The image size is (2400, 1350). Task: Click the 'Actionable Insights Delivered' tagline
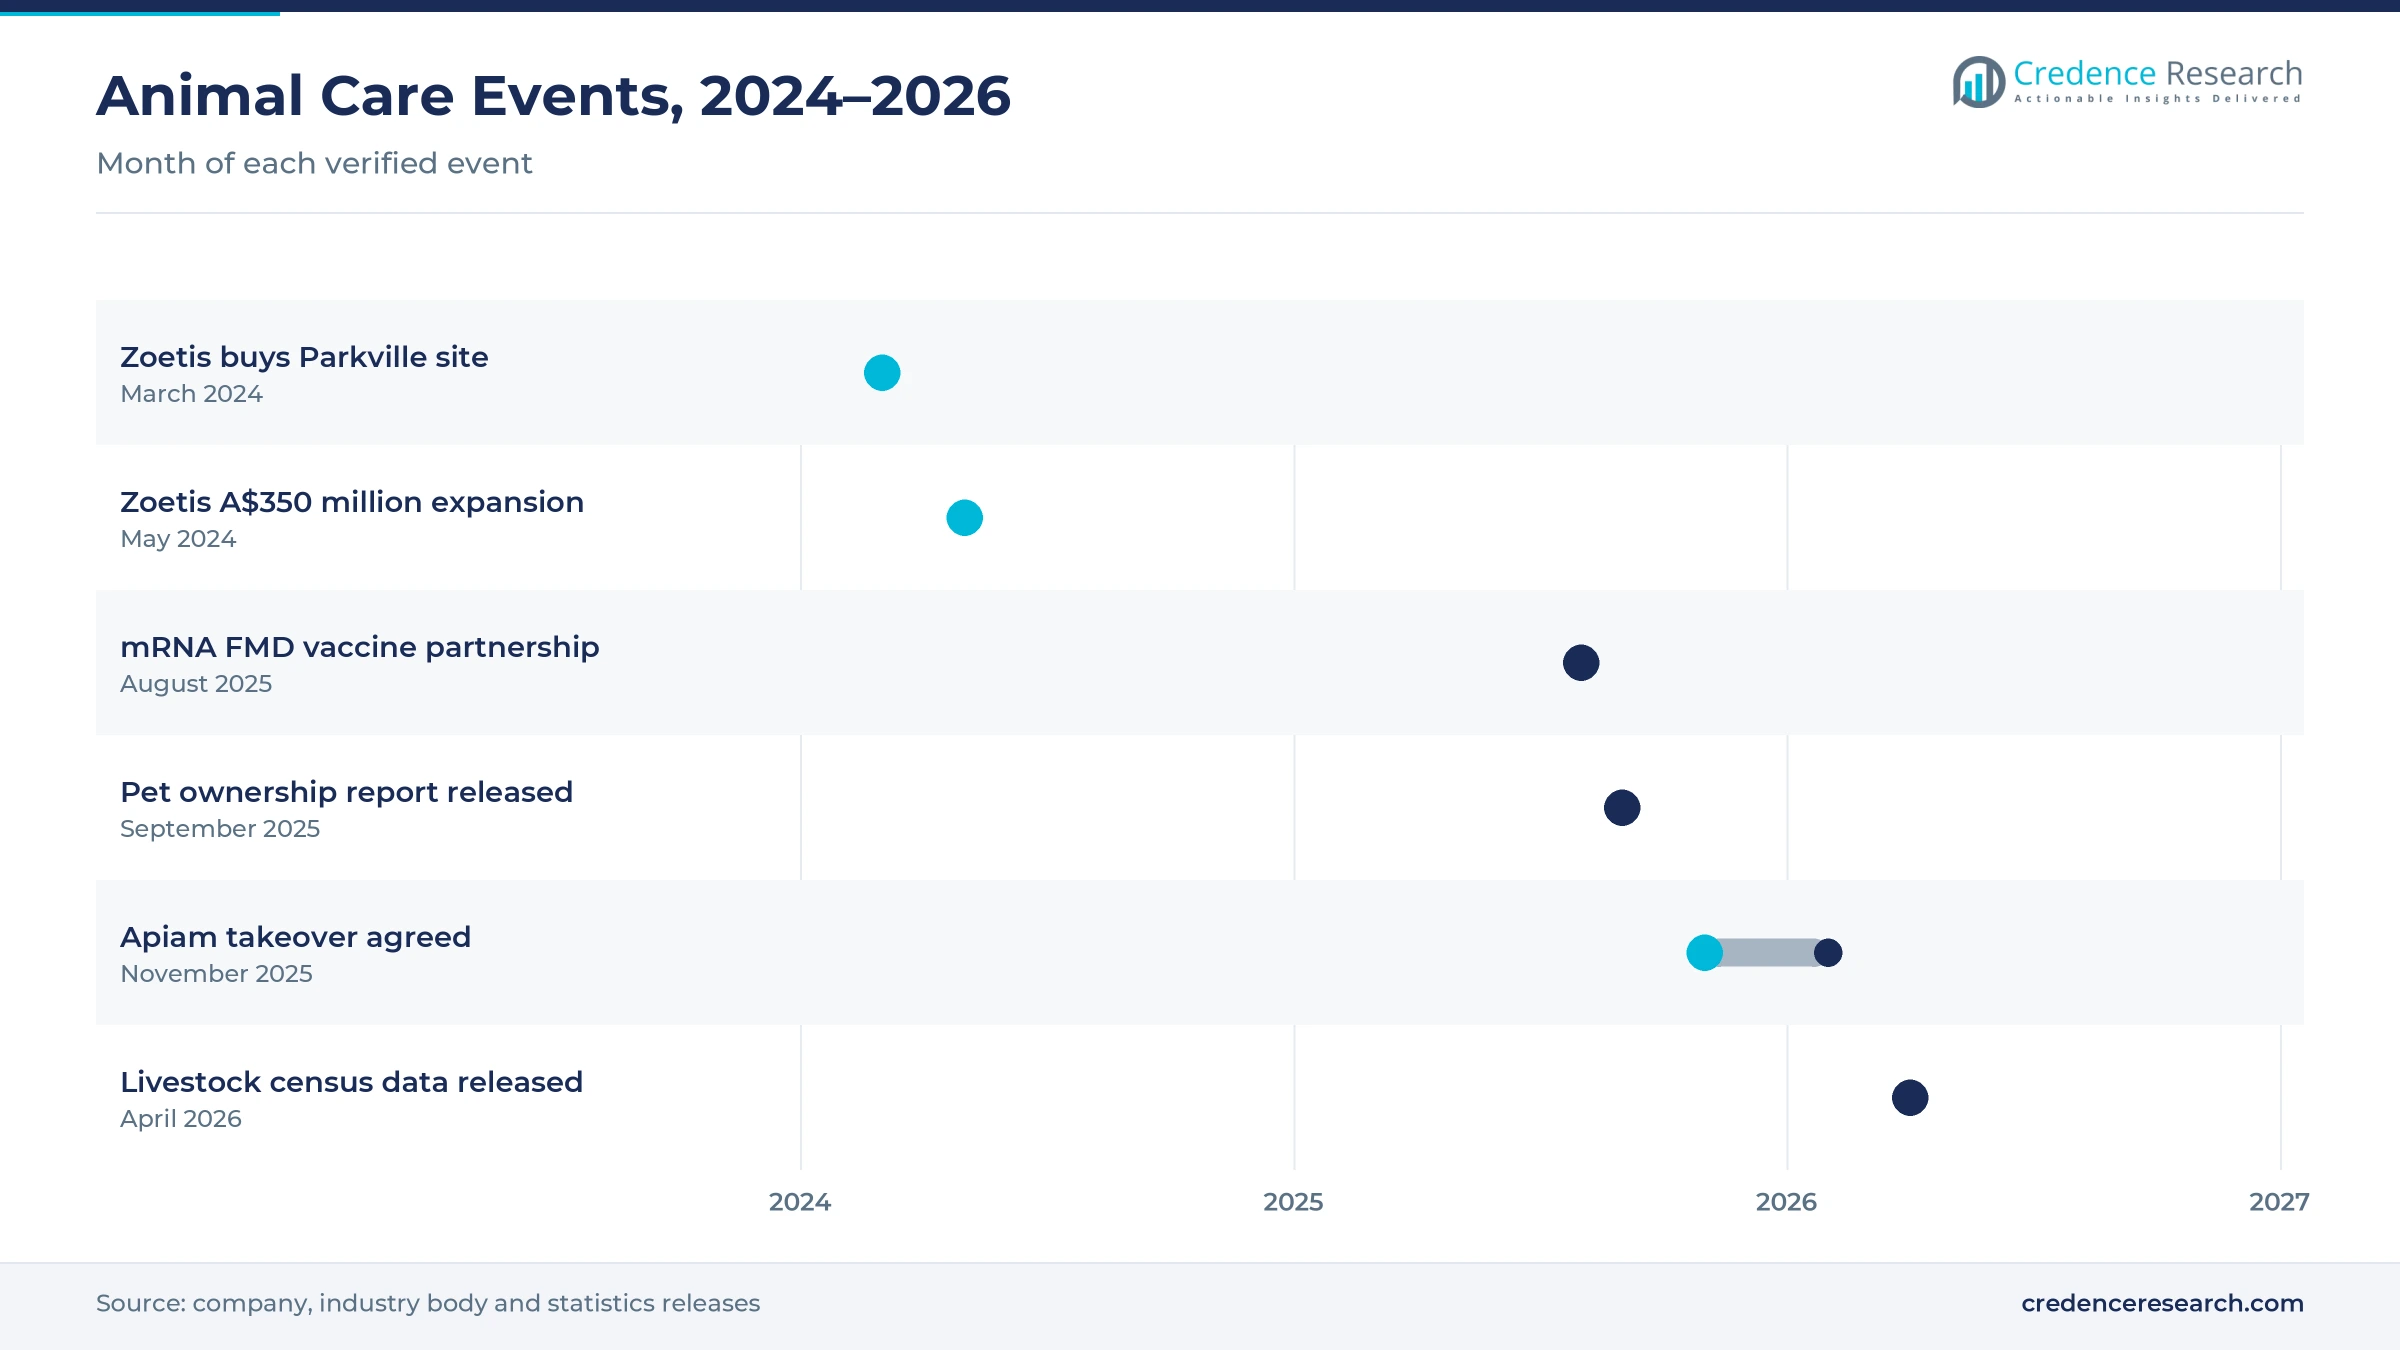pos(2158,99)
